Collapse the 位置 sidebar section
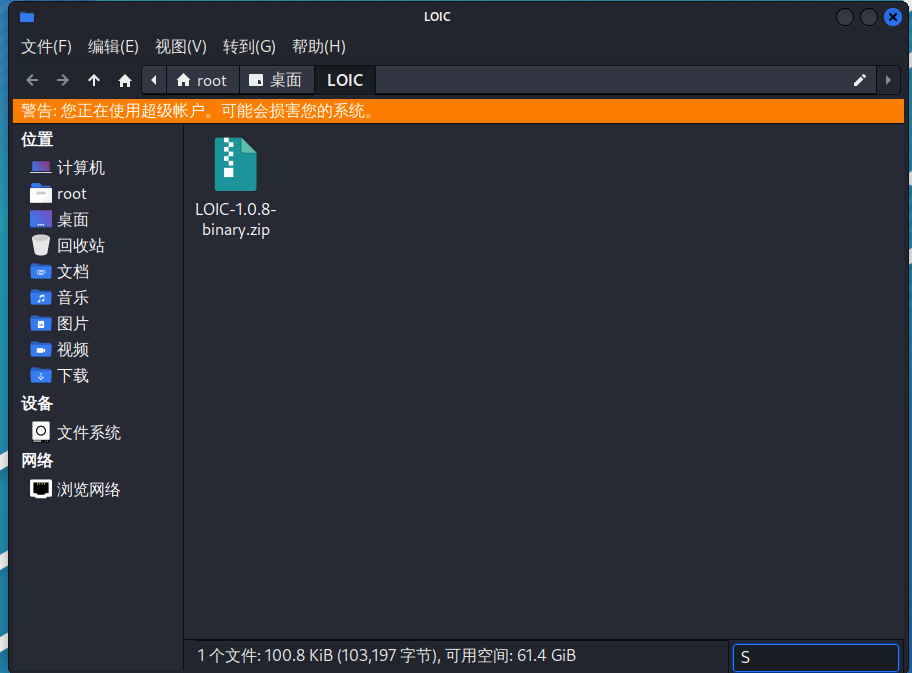The image size is (912, 673). click(x=37, y=139)
